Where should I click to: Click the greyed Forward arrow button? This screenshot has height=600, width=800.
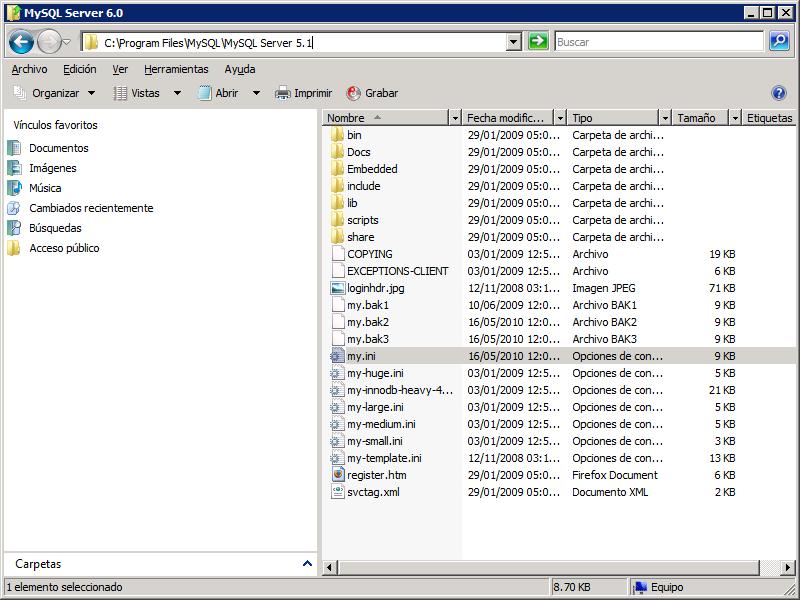pos(49,42)
